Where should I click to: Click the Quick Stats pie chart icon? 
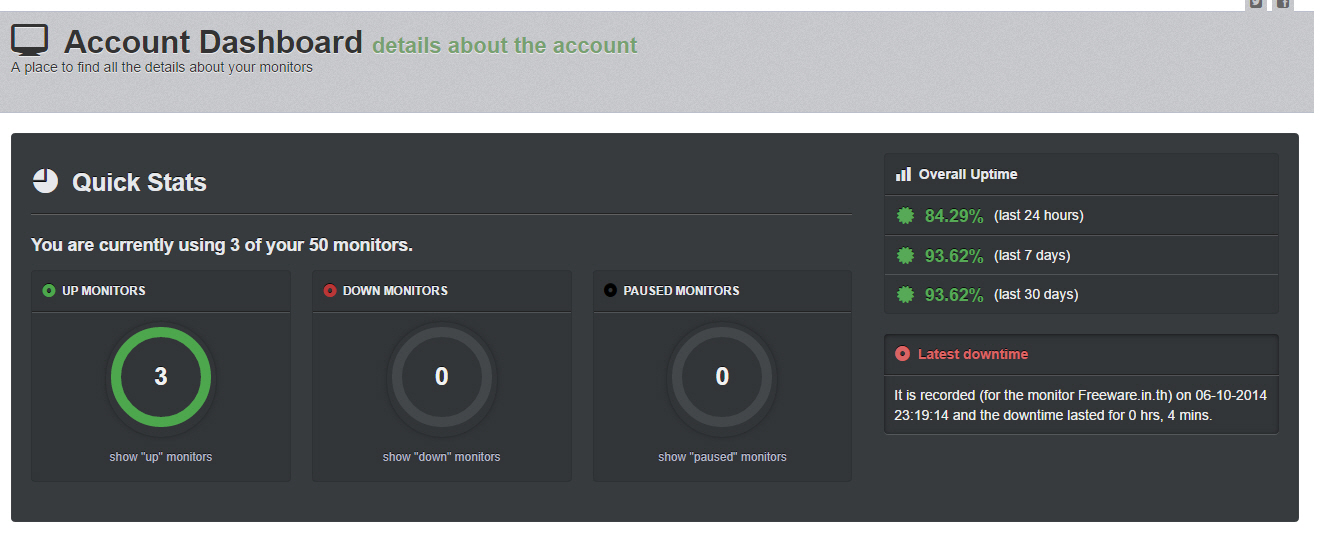coord(46,181)
